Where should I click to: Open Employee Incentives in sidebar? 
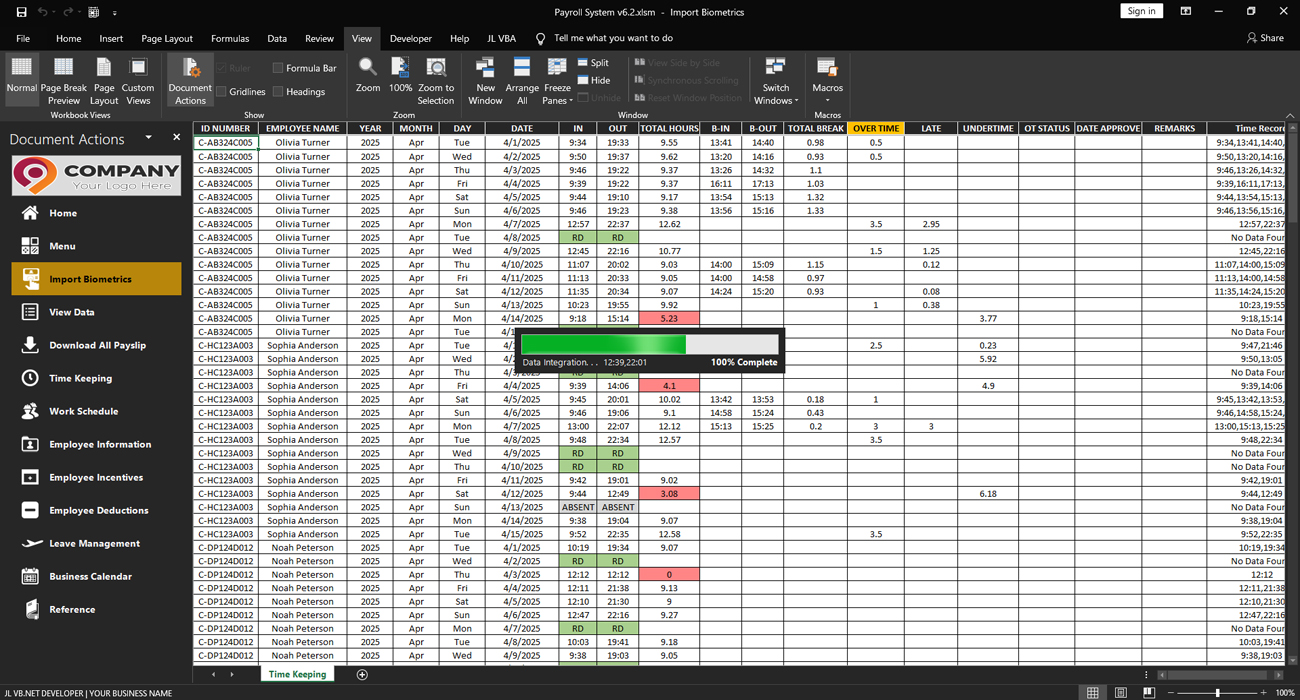96,477
